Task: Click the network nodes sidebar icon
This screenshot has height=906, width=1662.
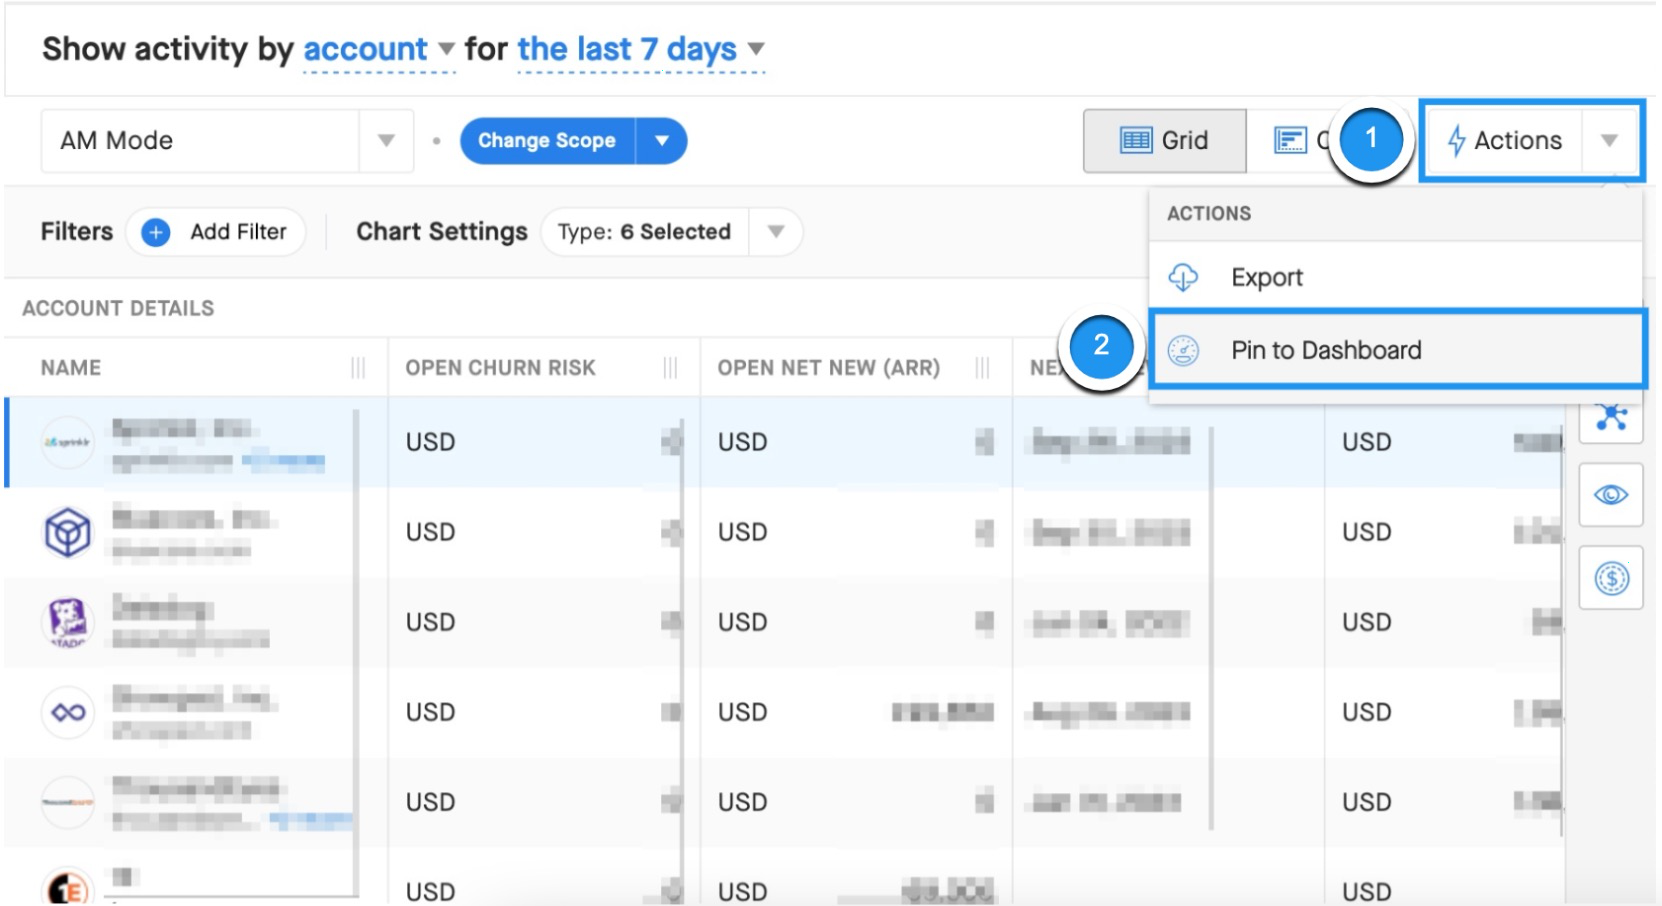Action: (1611, 416)
